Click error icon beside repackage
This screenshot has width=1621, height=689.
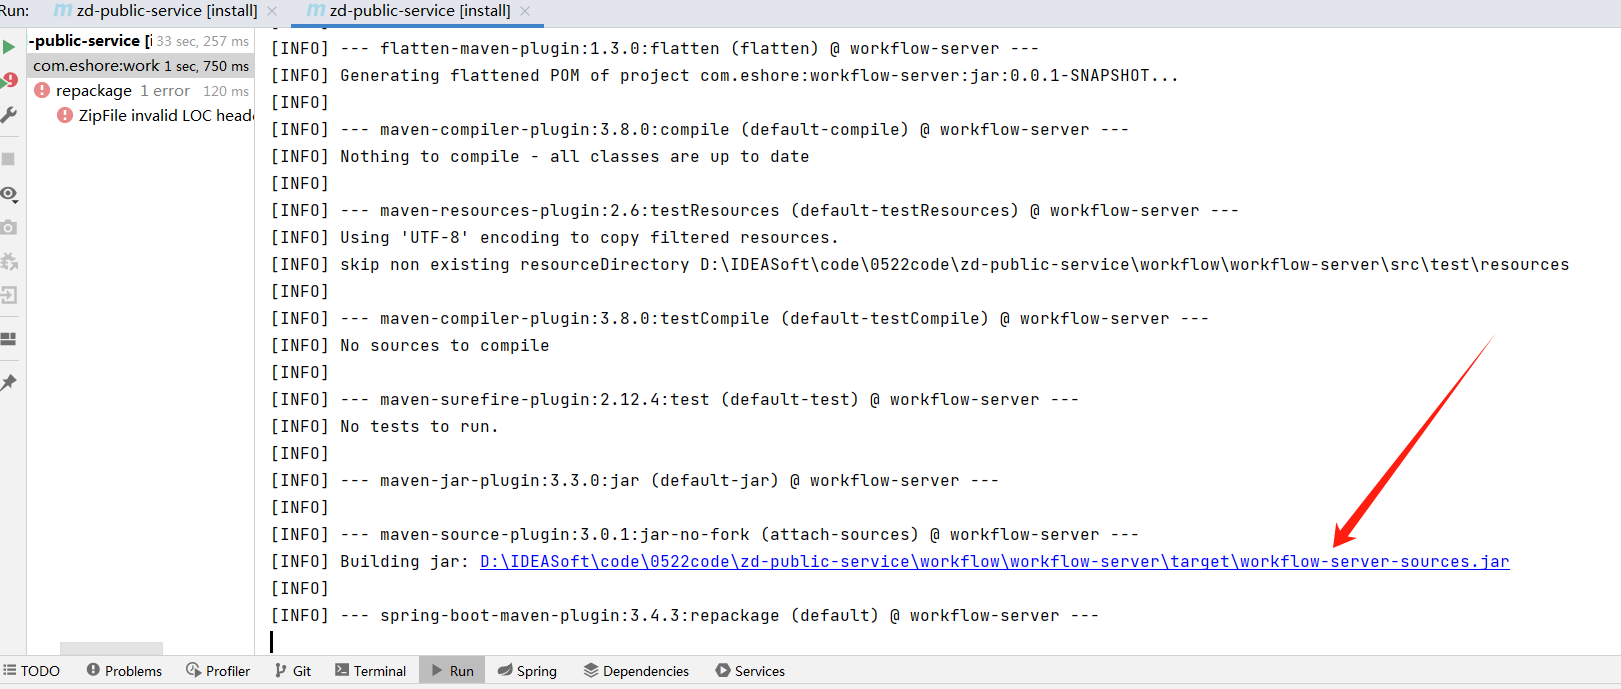42,90
